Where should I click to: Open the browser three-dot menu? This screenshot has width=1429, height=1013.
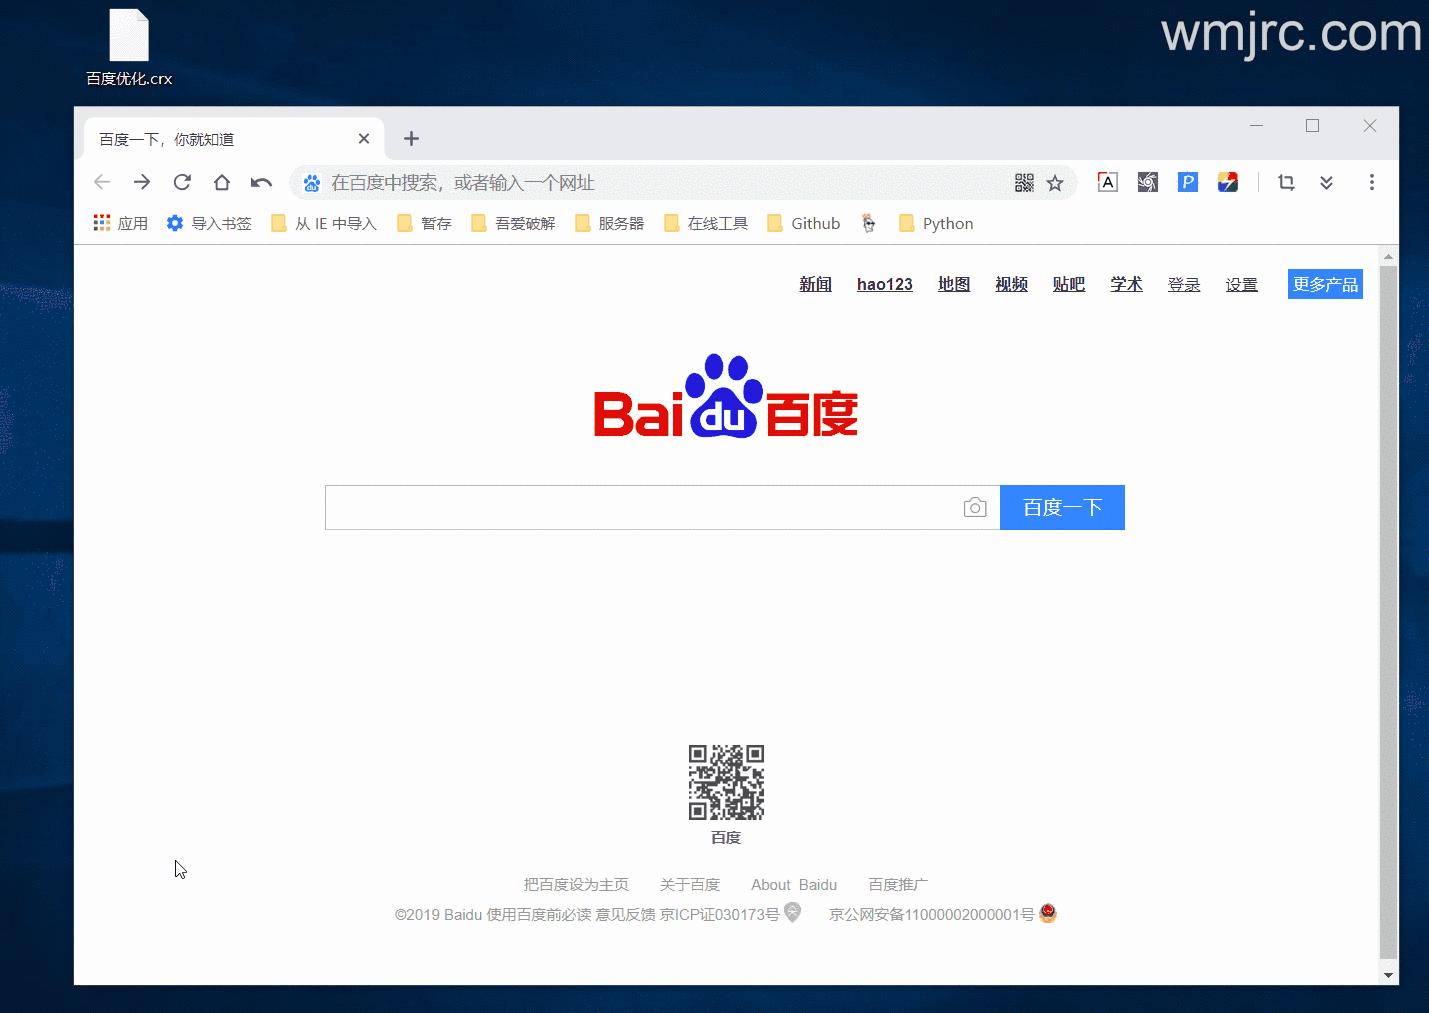pyautogui.click(x=1372, y=182)
